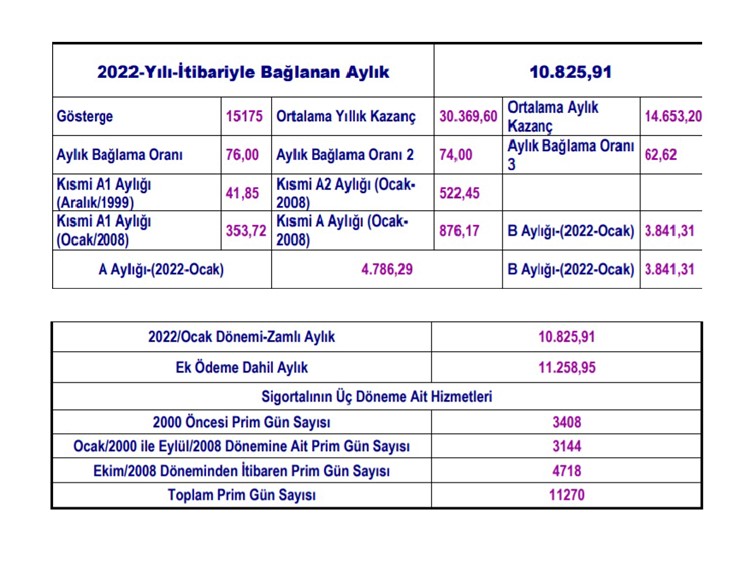Select 'Sigortalının Üç Döneme Ait Hizmetleri' heading
Image resolution: width=756 pixels, height=570 pixels.
pos(376,396)
